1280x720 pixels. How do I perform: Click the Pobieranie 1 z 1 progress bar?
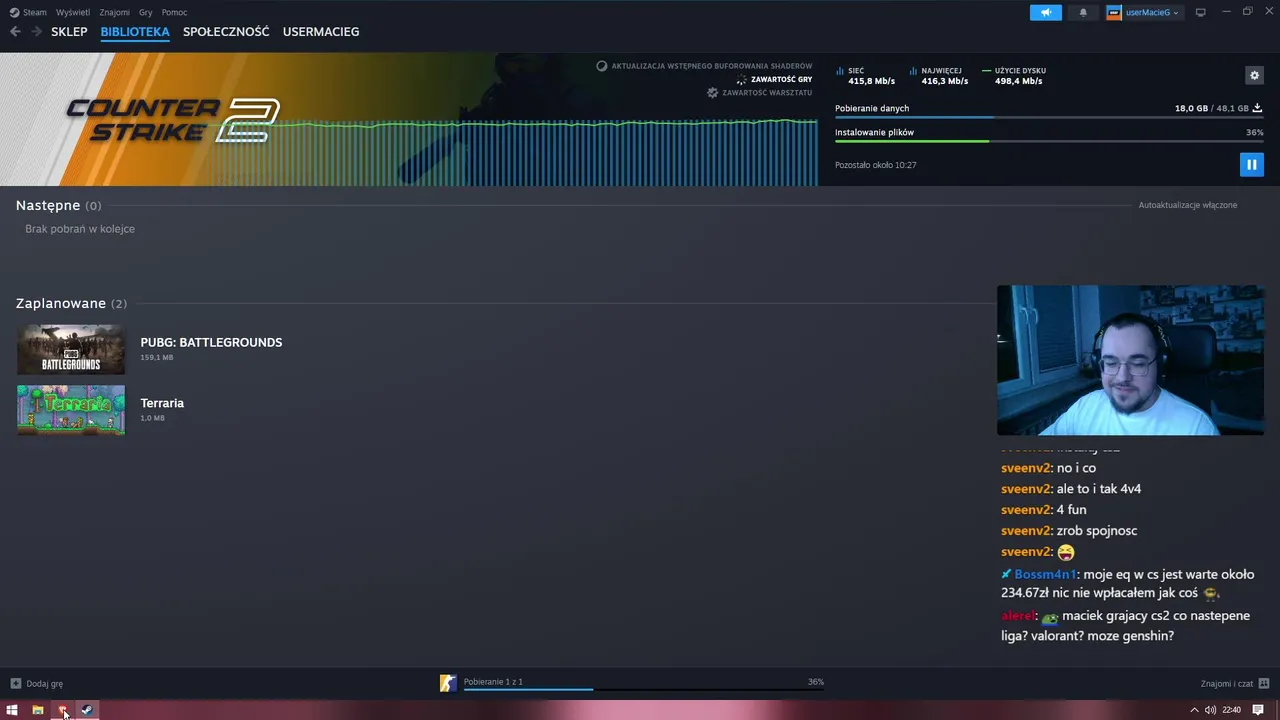coord(644,689)
